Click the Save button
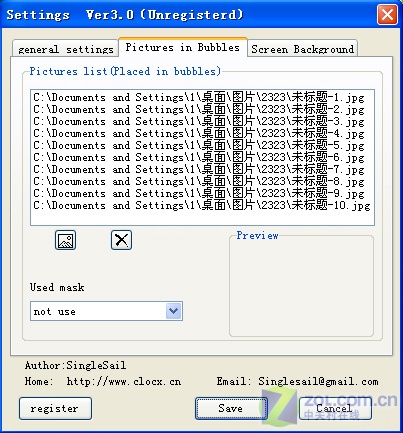This screenshot has width=403, height=433. tap(231, 408)
